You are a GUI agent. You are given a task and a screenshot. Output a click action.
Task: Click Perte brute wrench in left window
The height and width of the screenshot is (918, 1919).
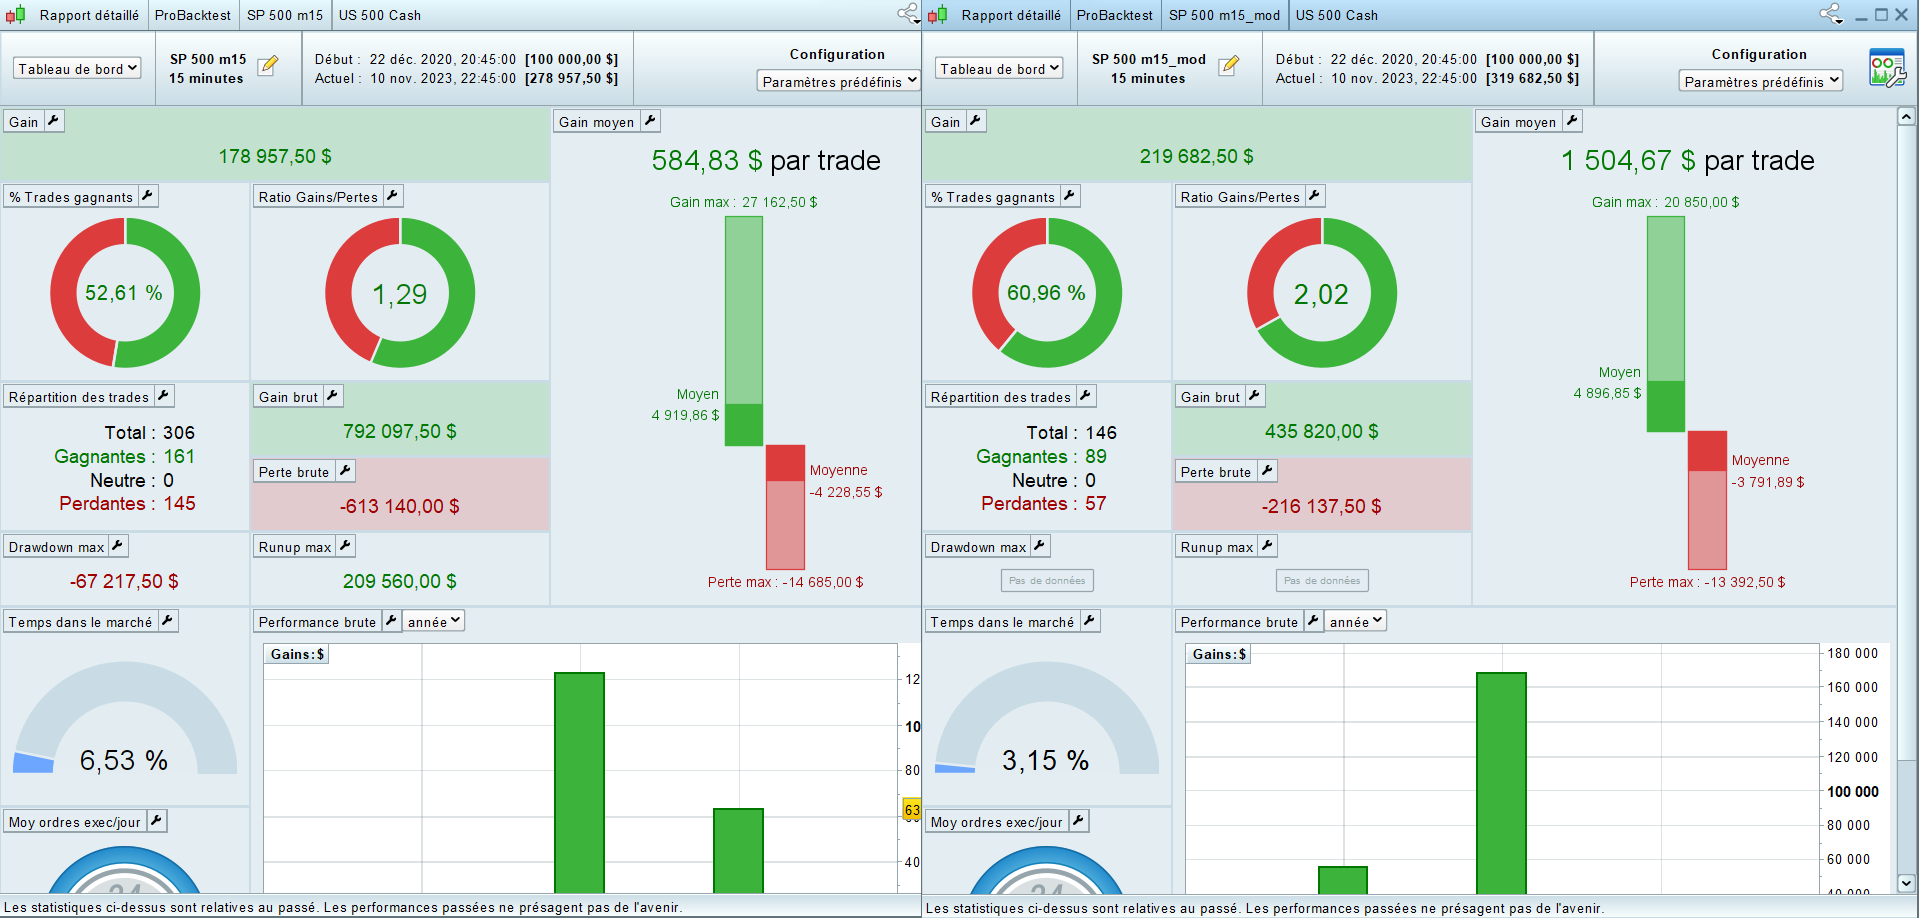coord(345,471)
